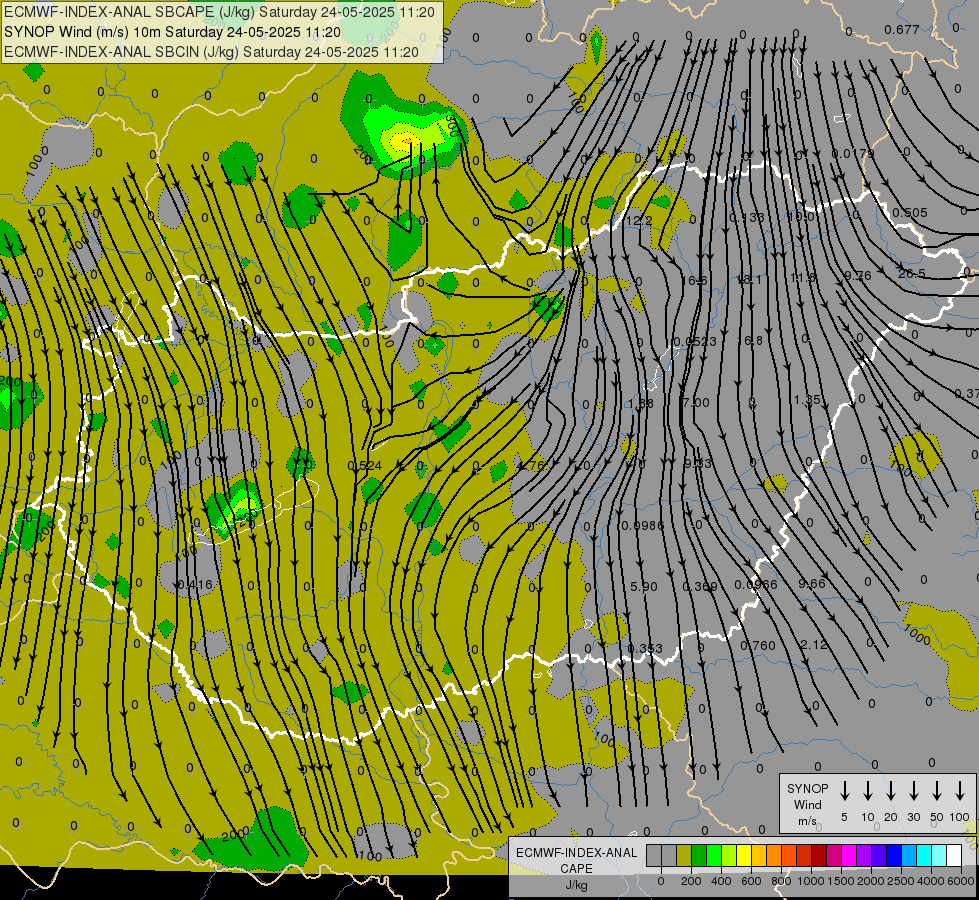The image size is (979, 900).
Task: Pick the white swatch ending at 6000
Action: pyautogui.click(x=954, y=855)
